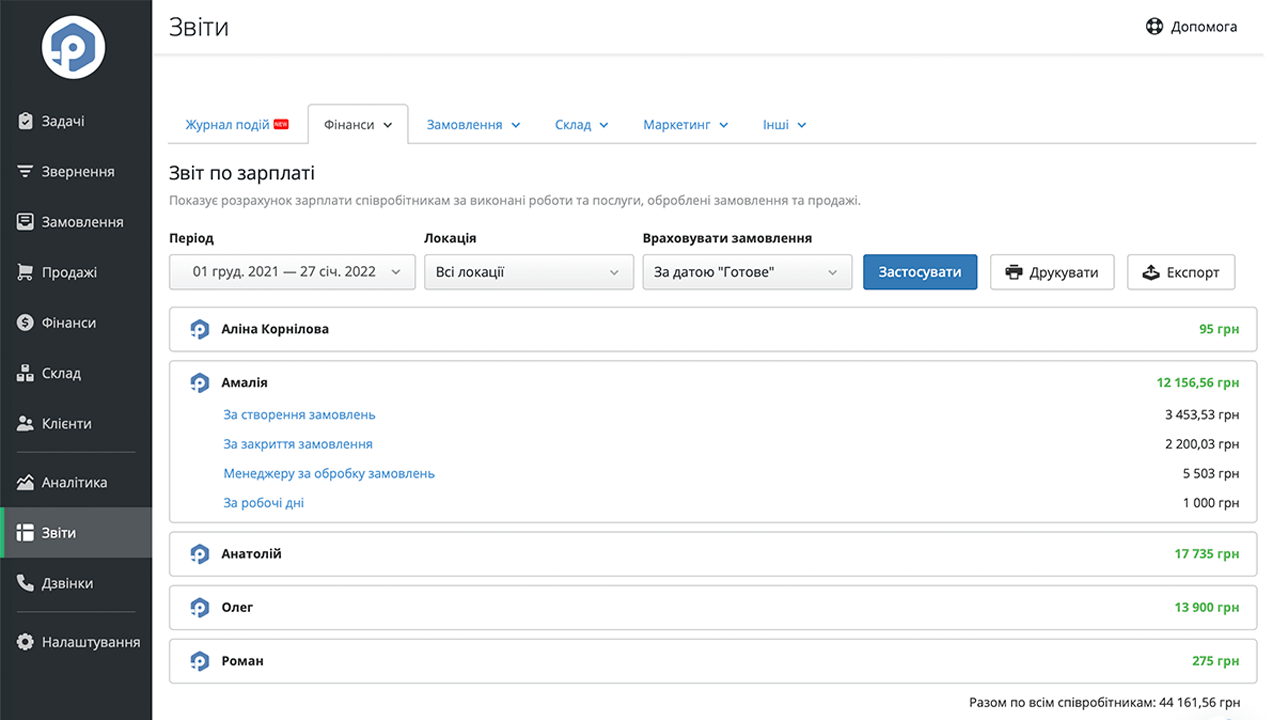Click the Дзвінки phone icon

click(x=26, y=583)
